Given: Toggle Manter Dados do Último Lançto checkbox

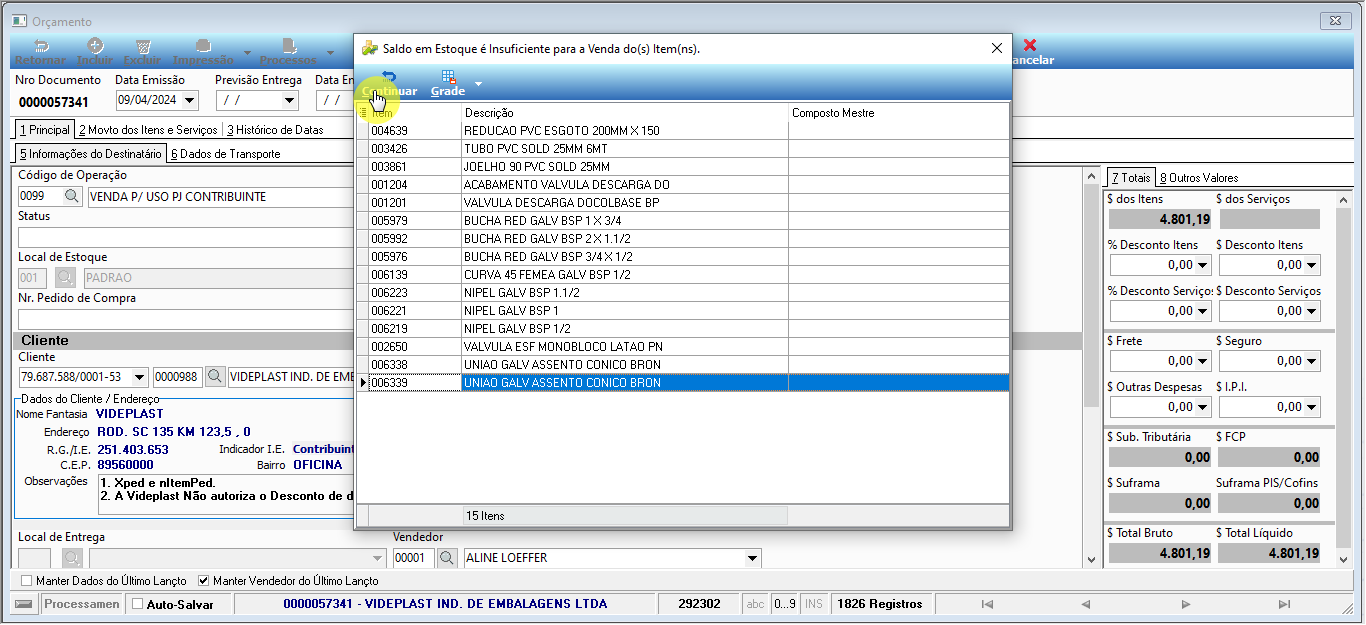Looking at the screenshot, I should coord(27,581).
